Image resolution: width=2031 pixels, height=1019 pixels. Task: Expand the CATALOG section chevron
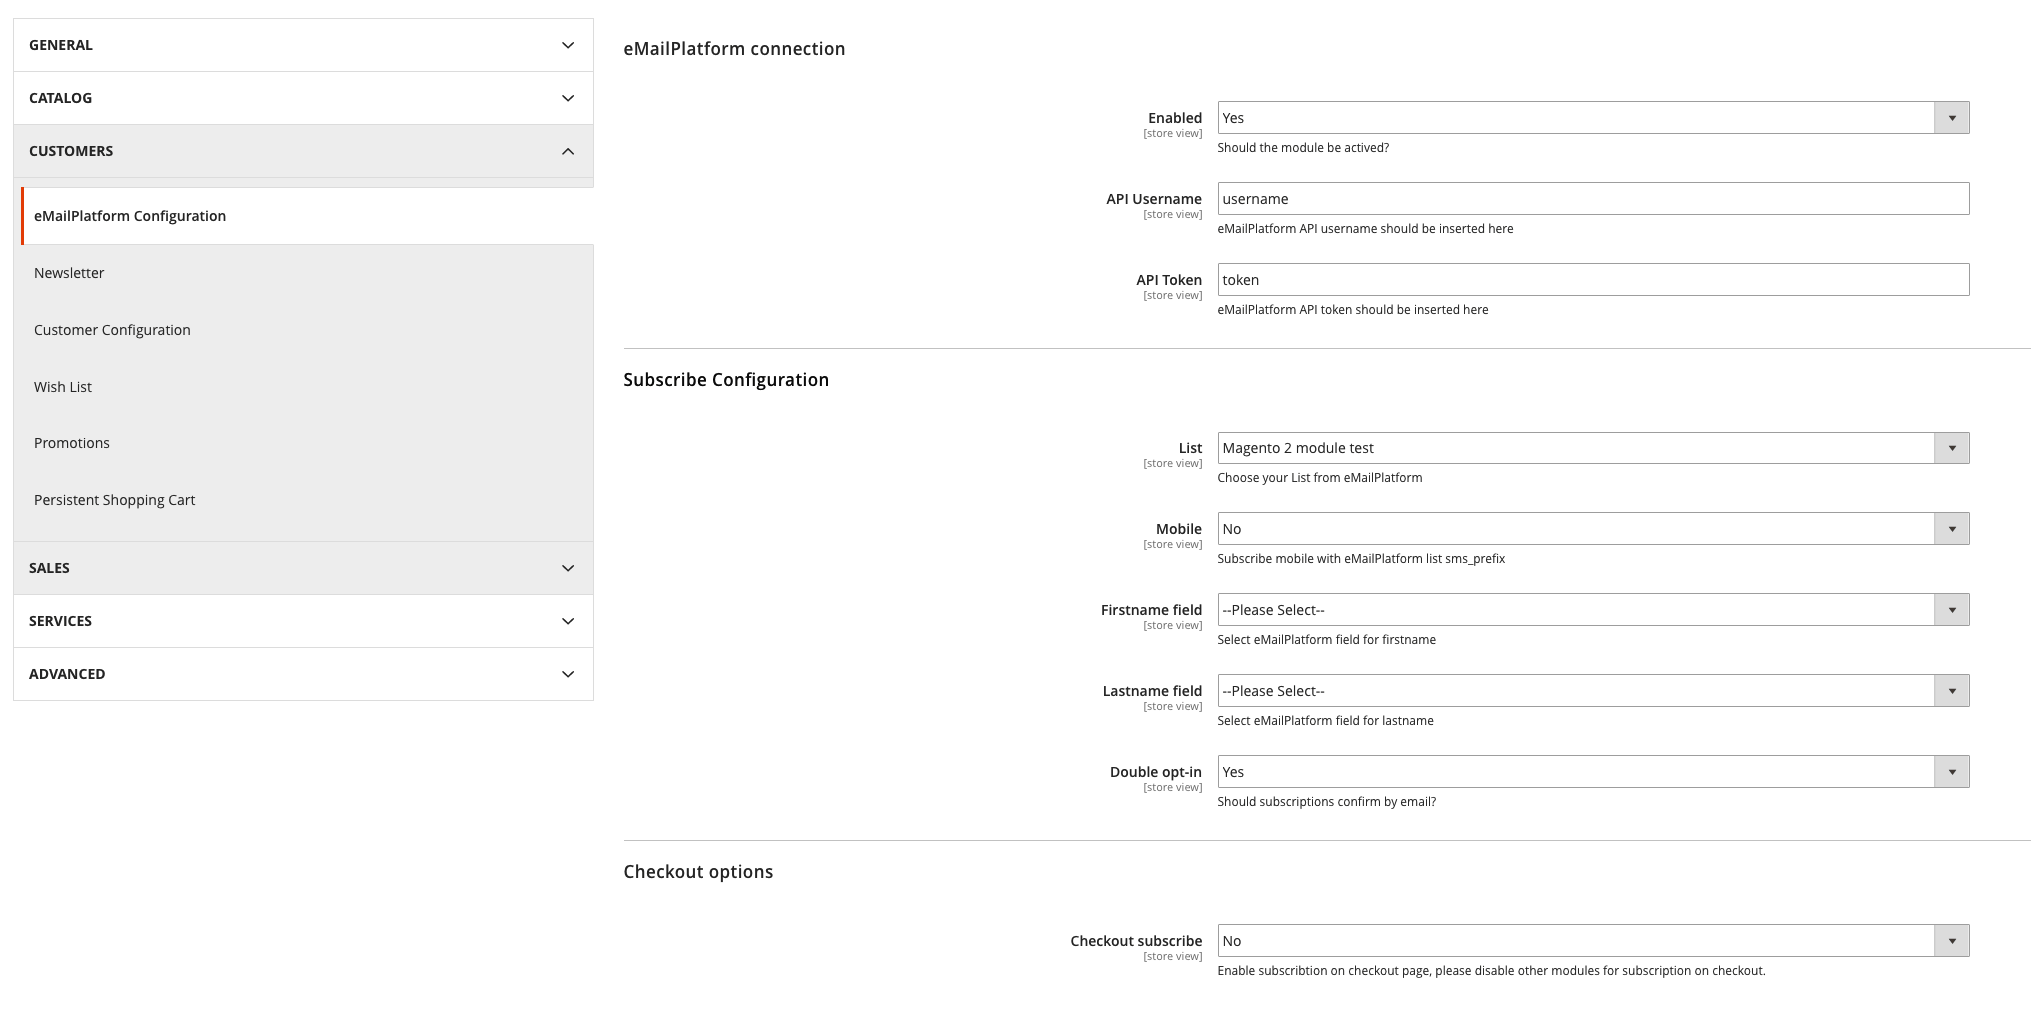pos(568,98)
